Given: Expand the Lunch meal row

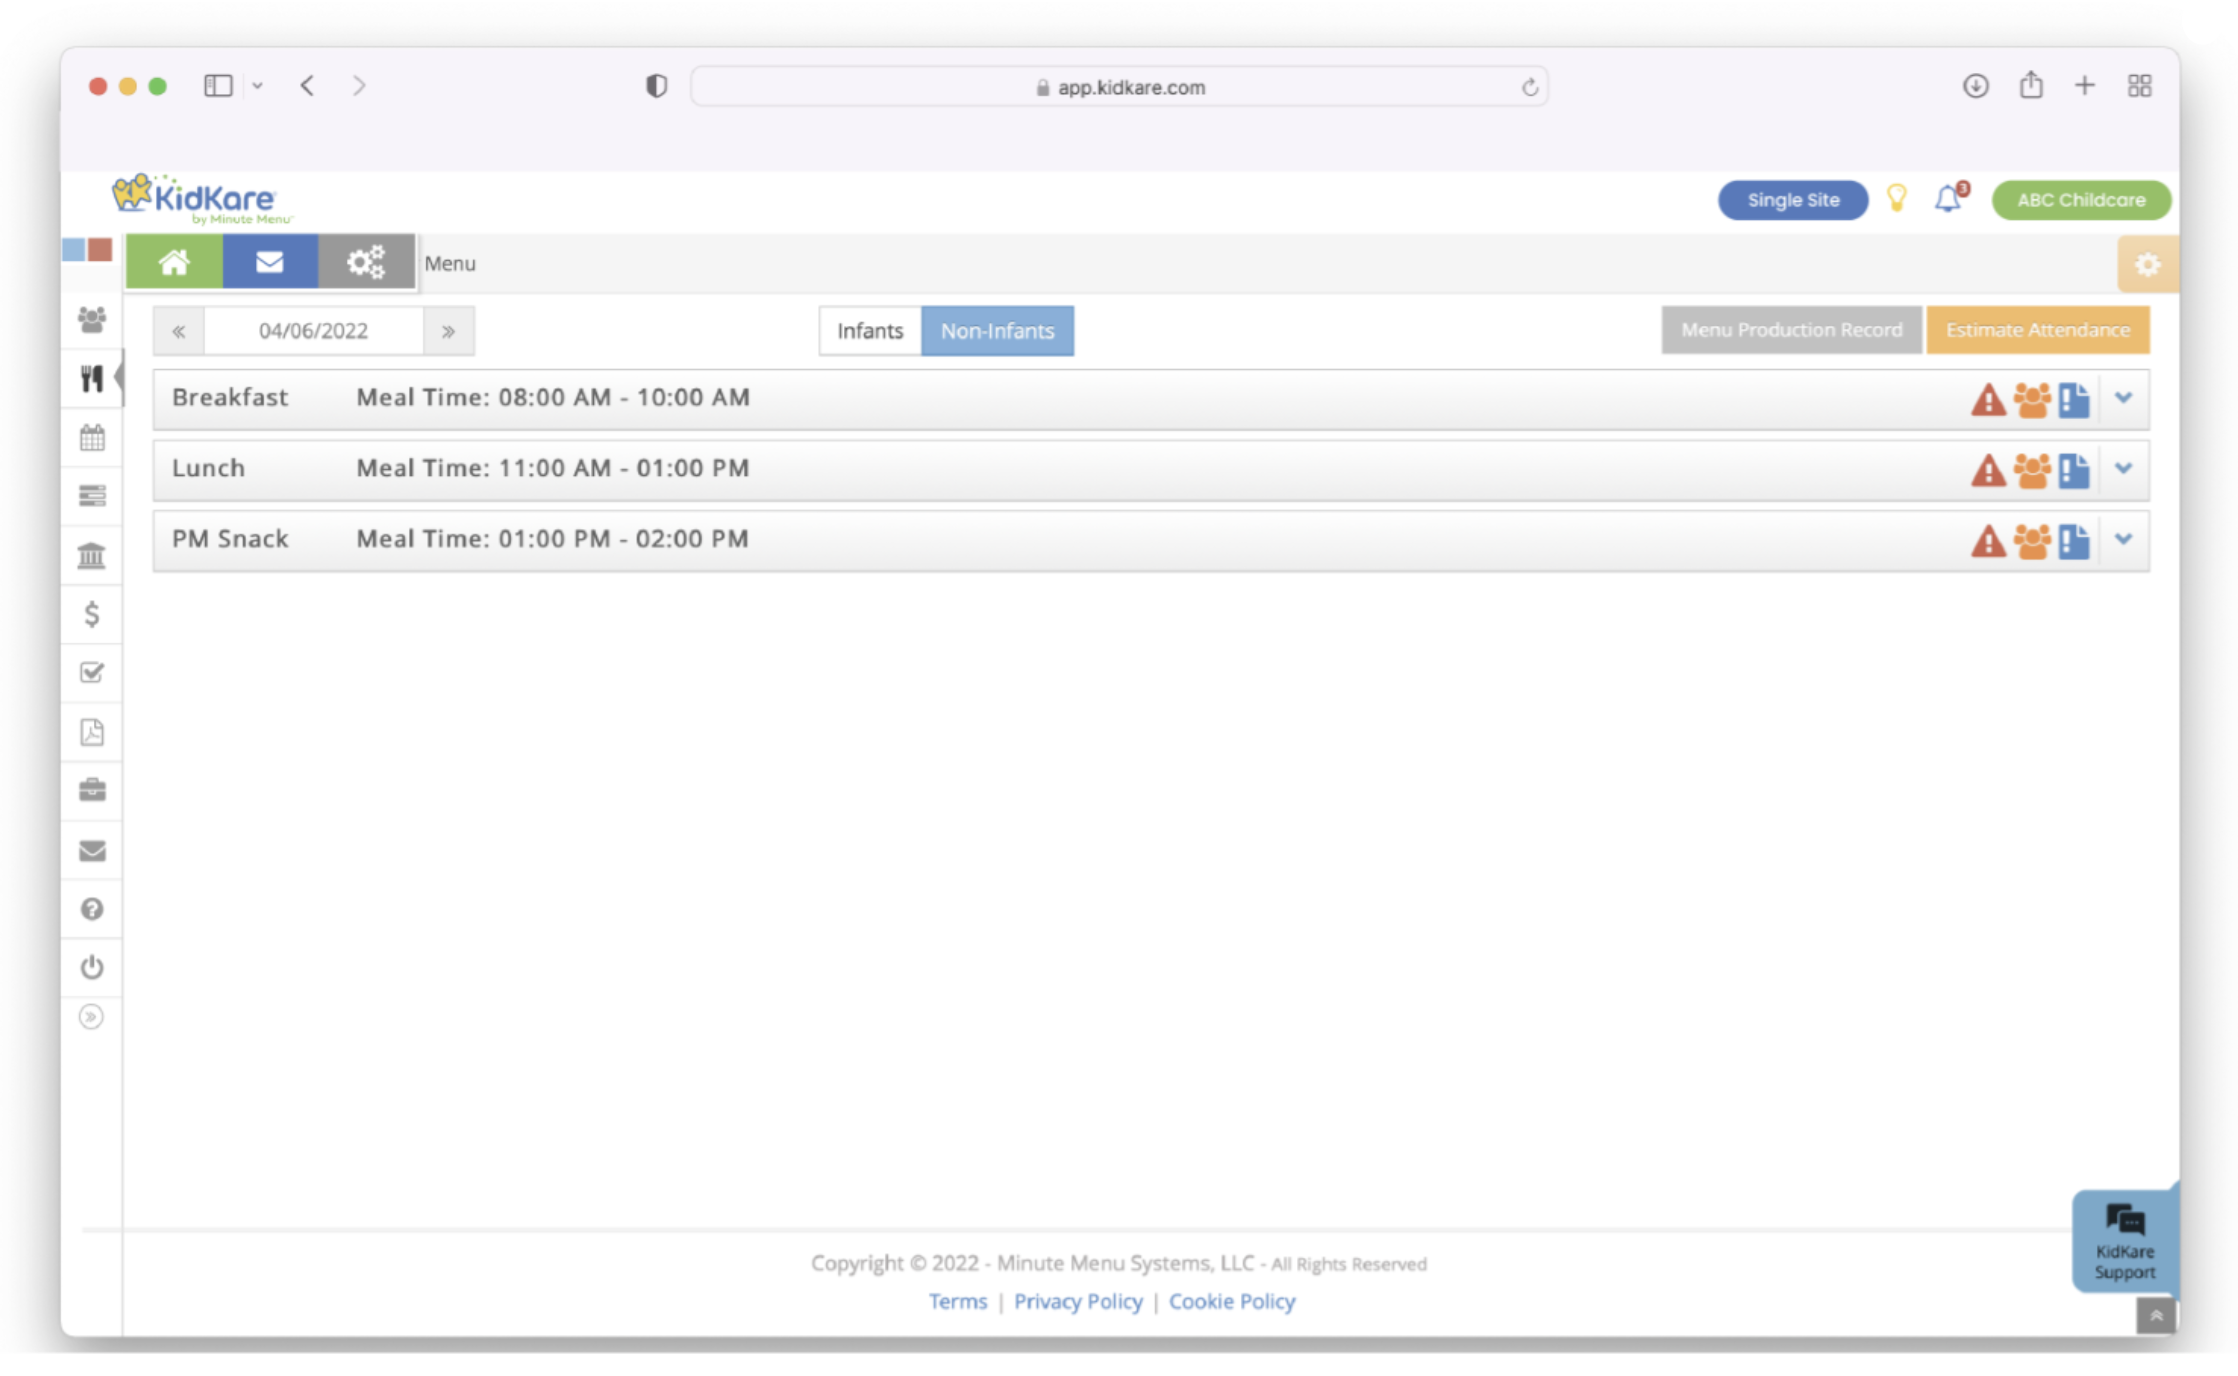Looking at the screenshot, I should coord(2123,469).
